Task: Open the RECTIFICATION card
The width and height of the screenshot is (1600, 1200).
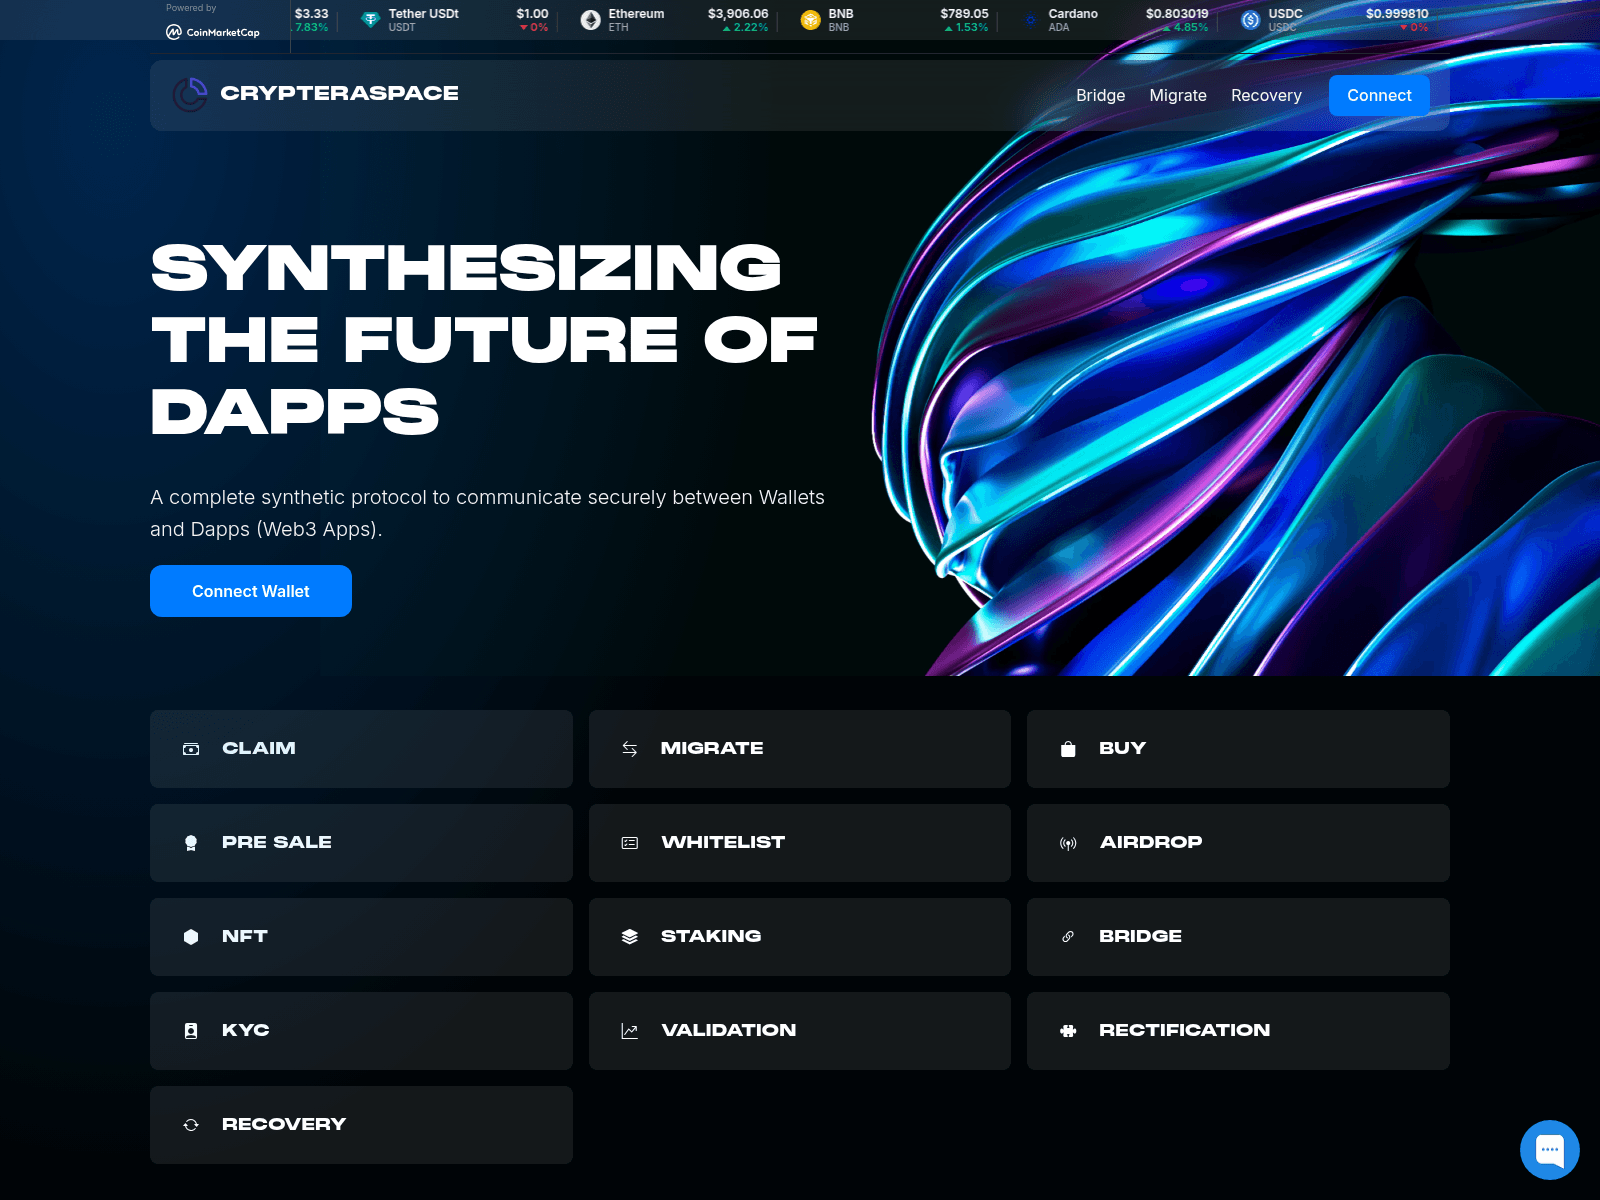Action: click(1238, 1031)
